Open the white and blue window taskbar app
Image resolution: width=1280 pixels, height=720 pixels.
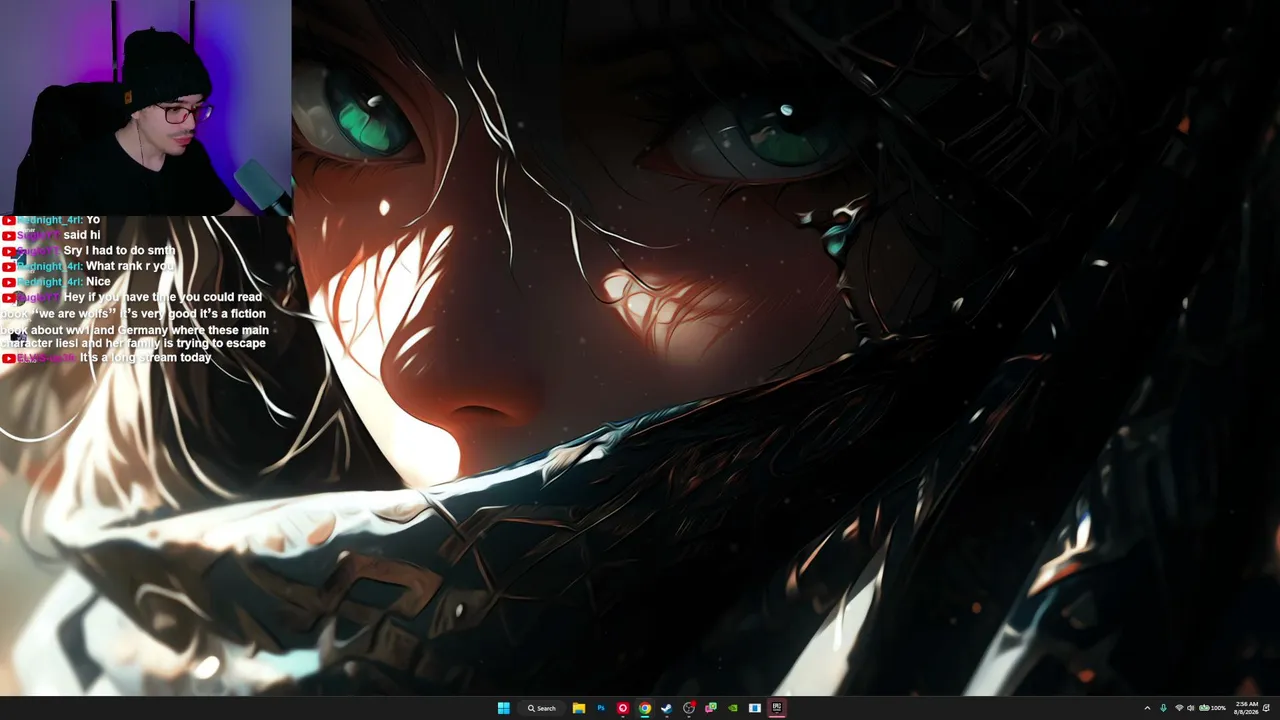[x=755, y=708]
